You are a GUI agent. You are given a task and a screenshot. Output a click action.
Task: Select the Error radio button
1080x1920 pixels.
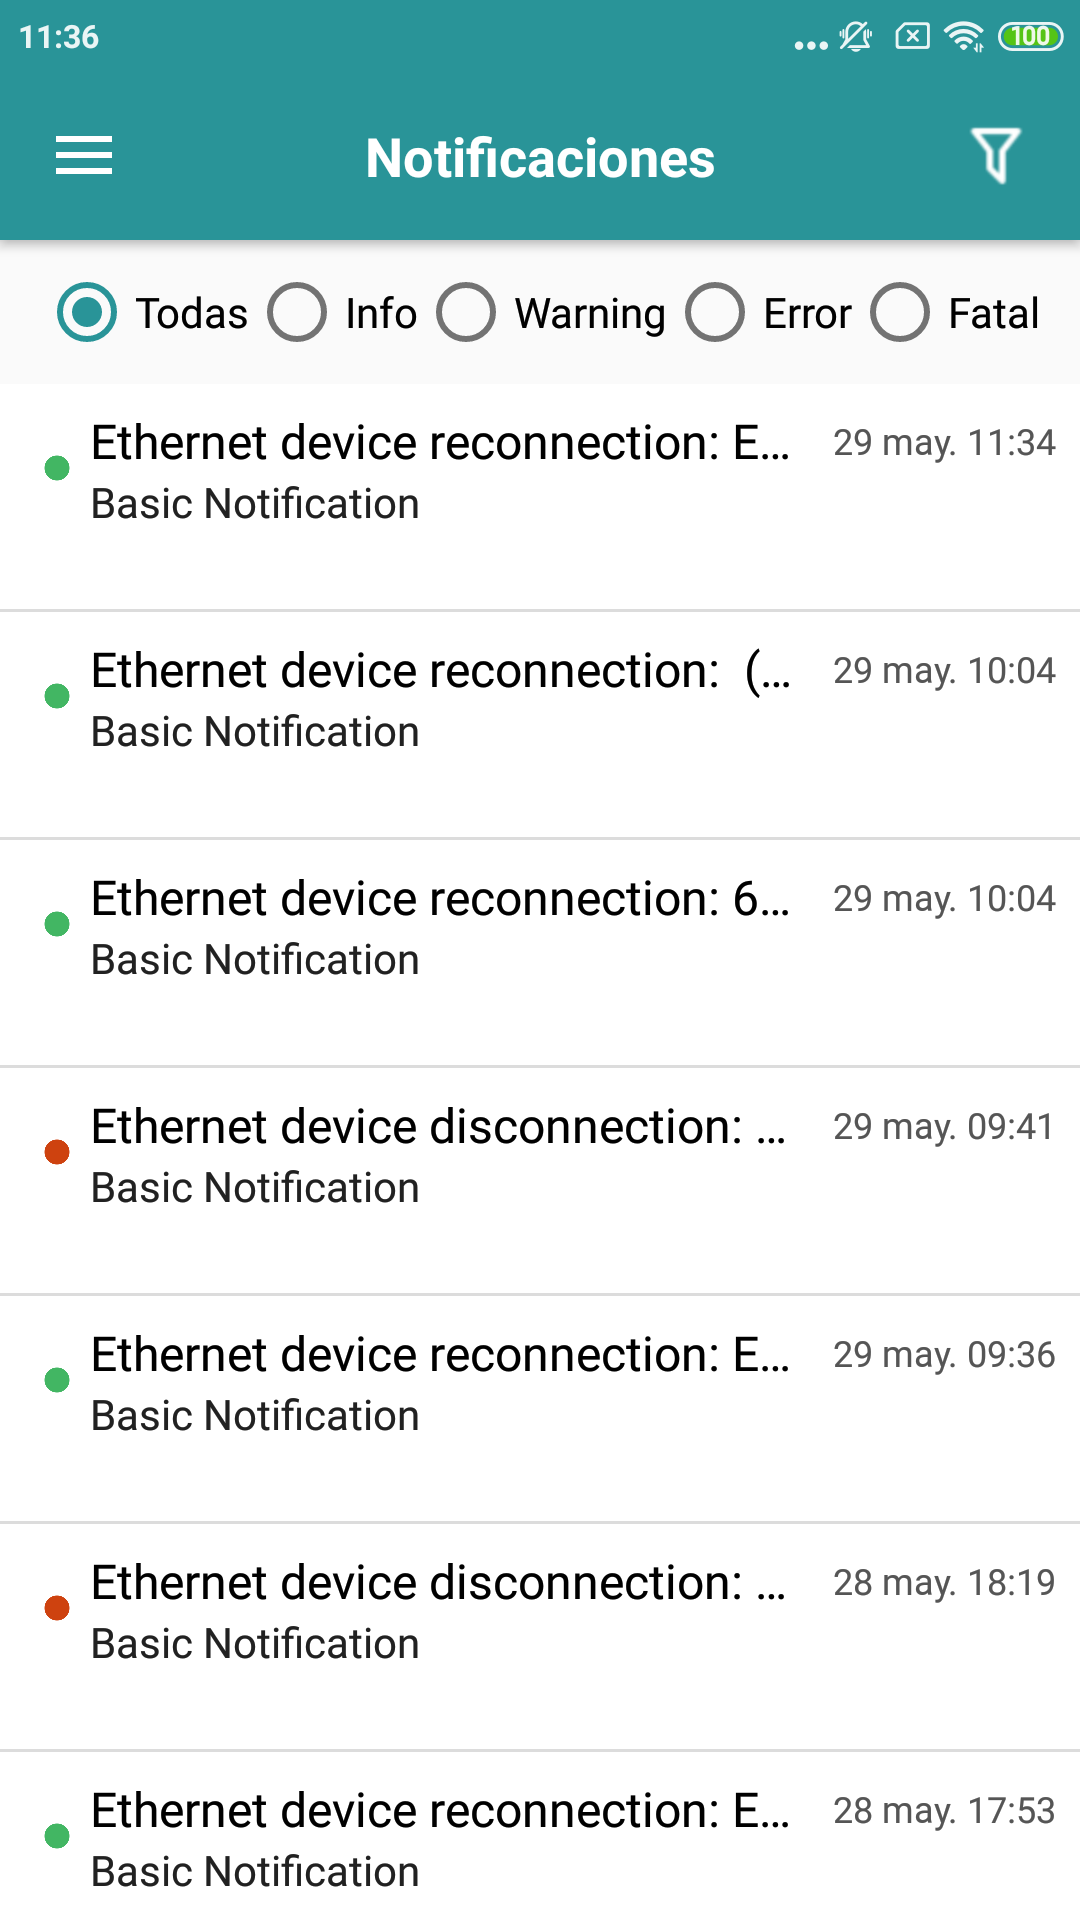coord(715,313)
